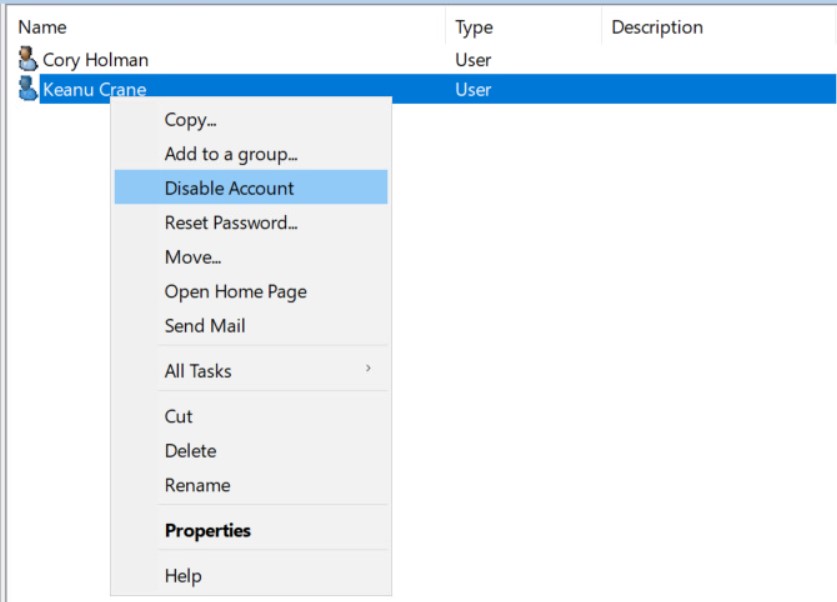Select the Cory Holman name text
837x602 pixels.
[95, 60]
